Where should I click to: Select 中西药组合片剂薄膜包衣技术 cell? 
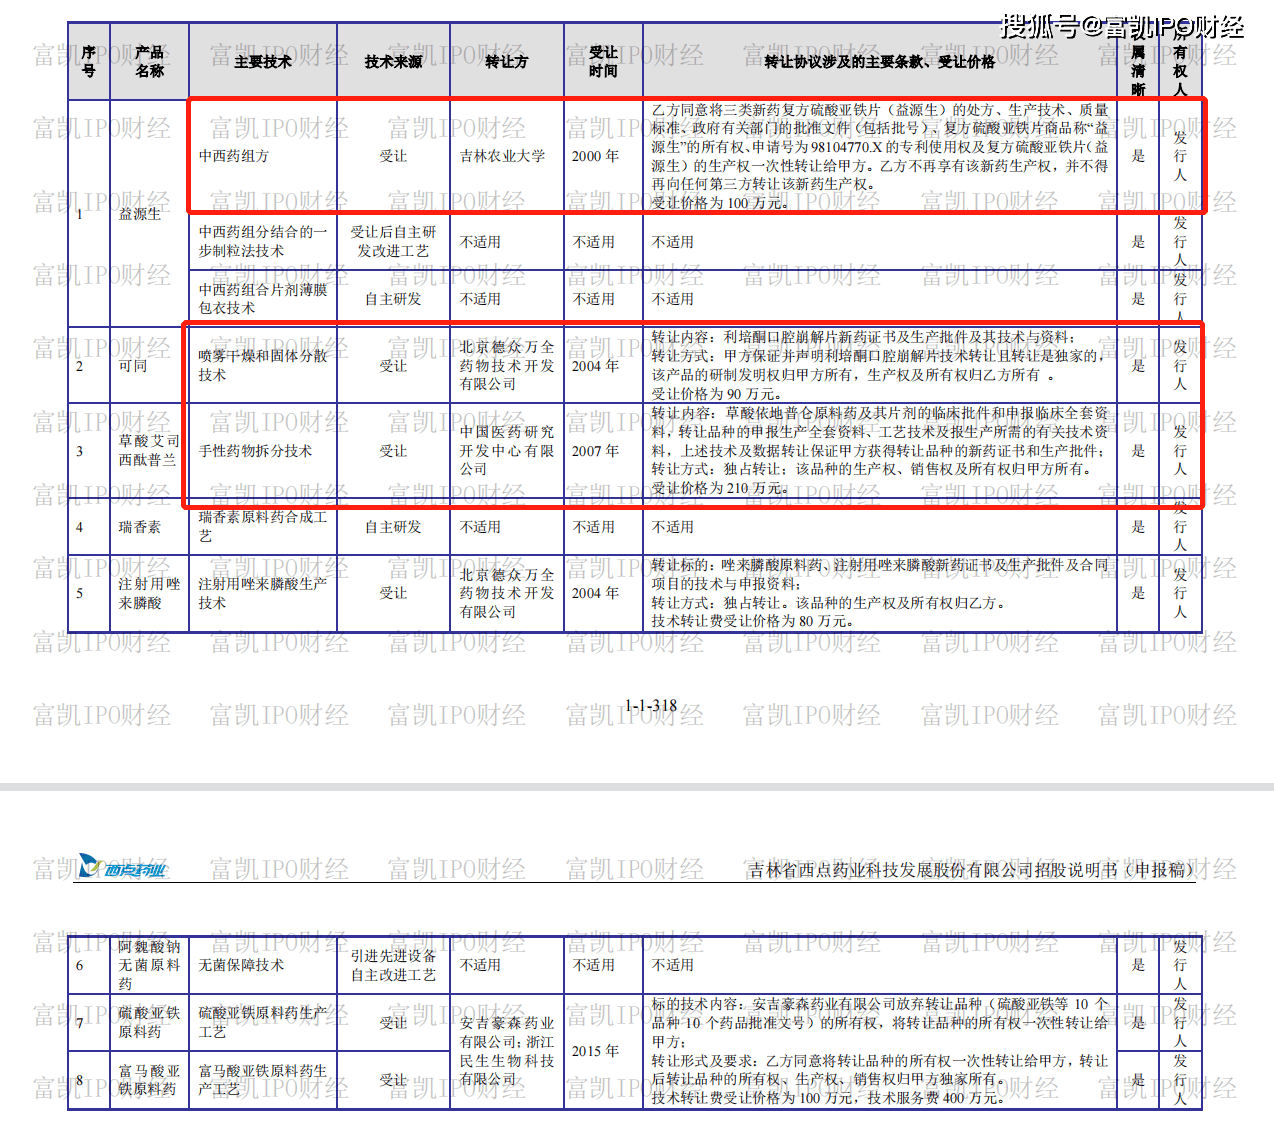point(263,298)
